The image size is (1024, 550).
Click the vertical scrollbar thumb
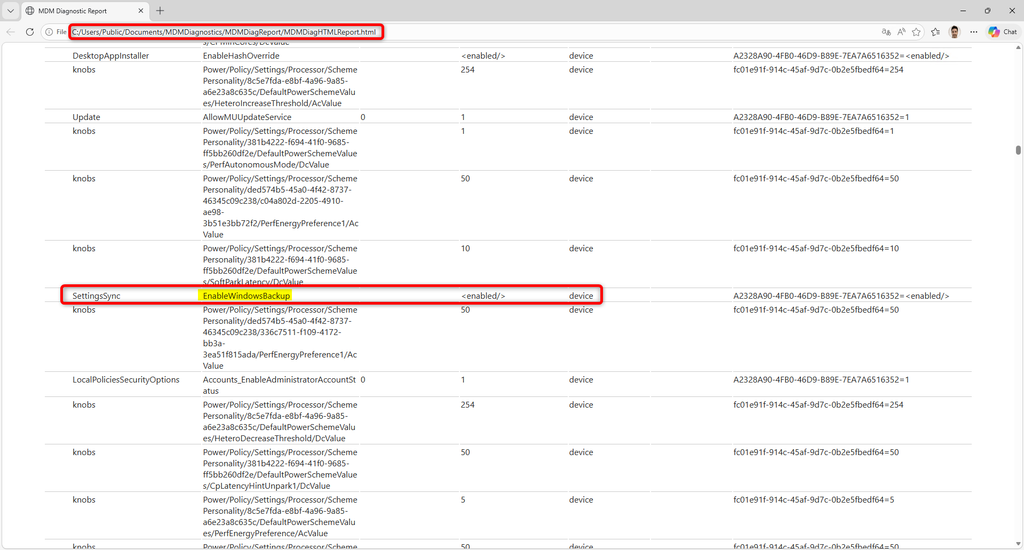click(x=1018, y=150)
